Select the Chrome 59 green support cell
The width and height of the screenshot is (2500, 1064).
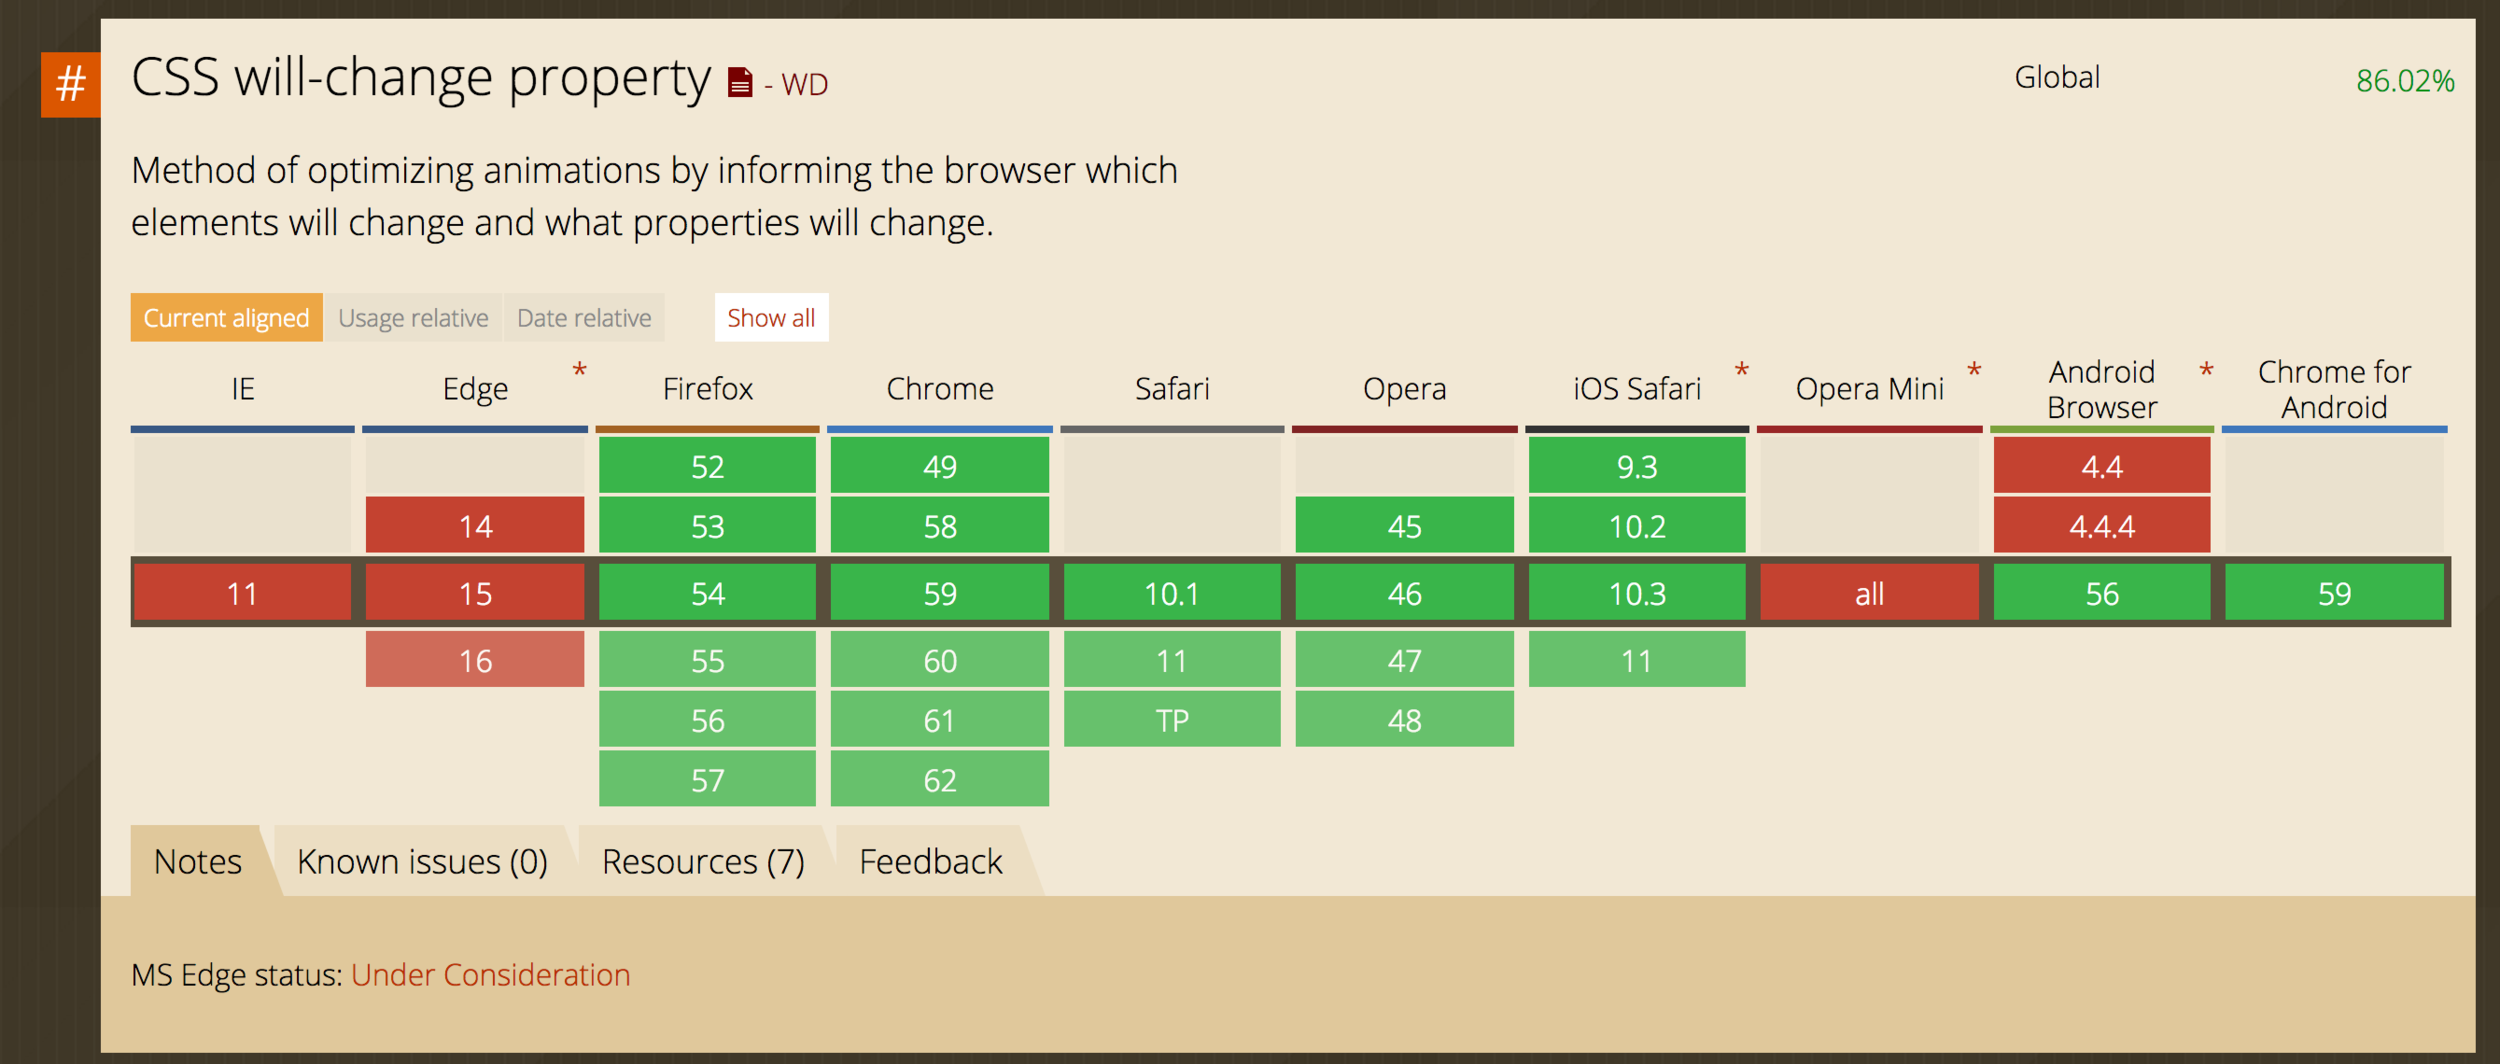[x=939, y=593]
